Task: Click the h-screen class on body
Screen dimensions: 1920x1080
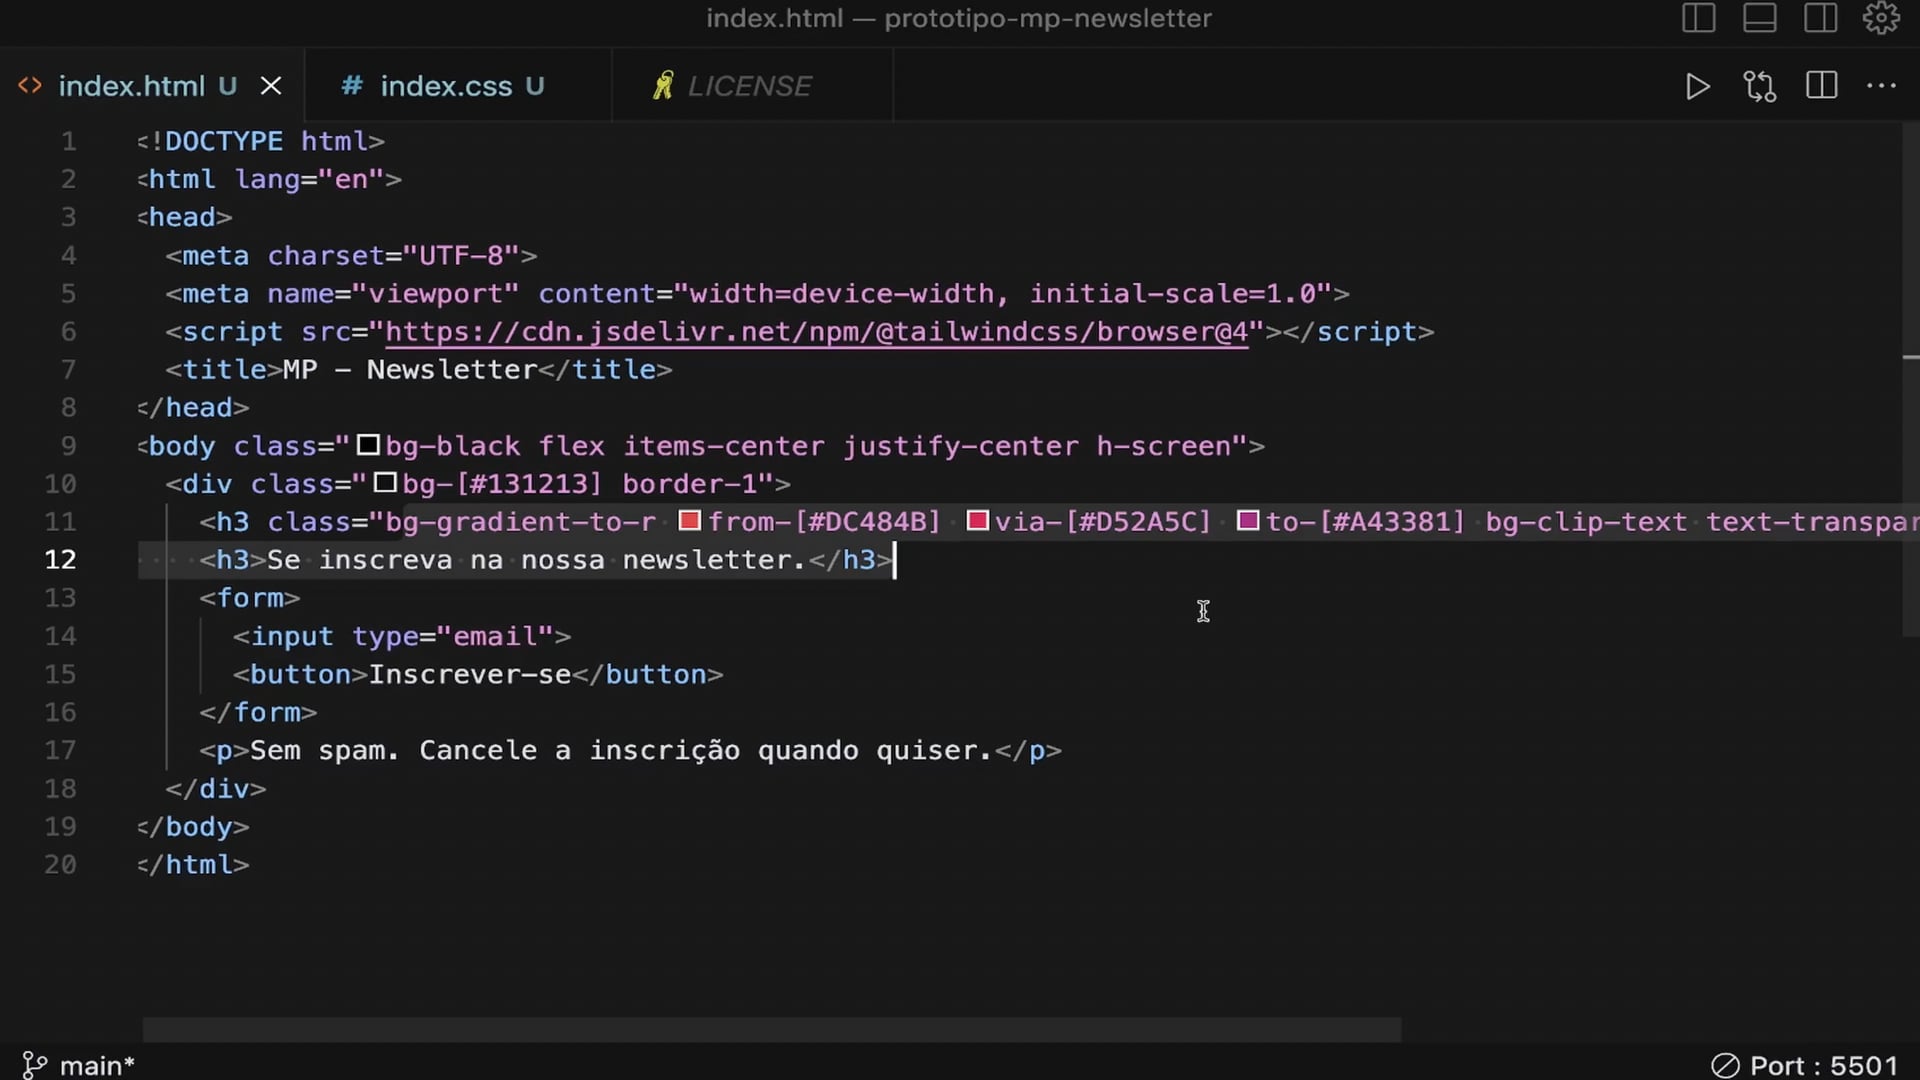Action: click(x=1163, y=446)
